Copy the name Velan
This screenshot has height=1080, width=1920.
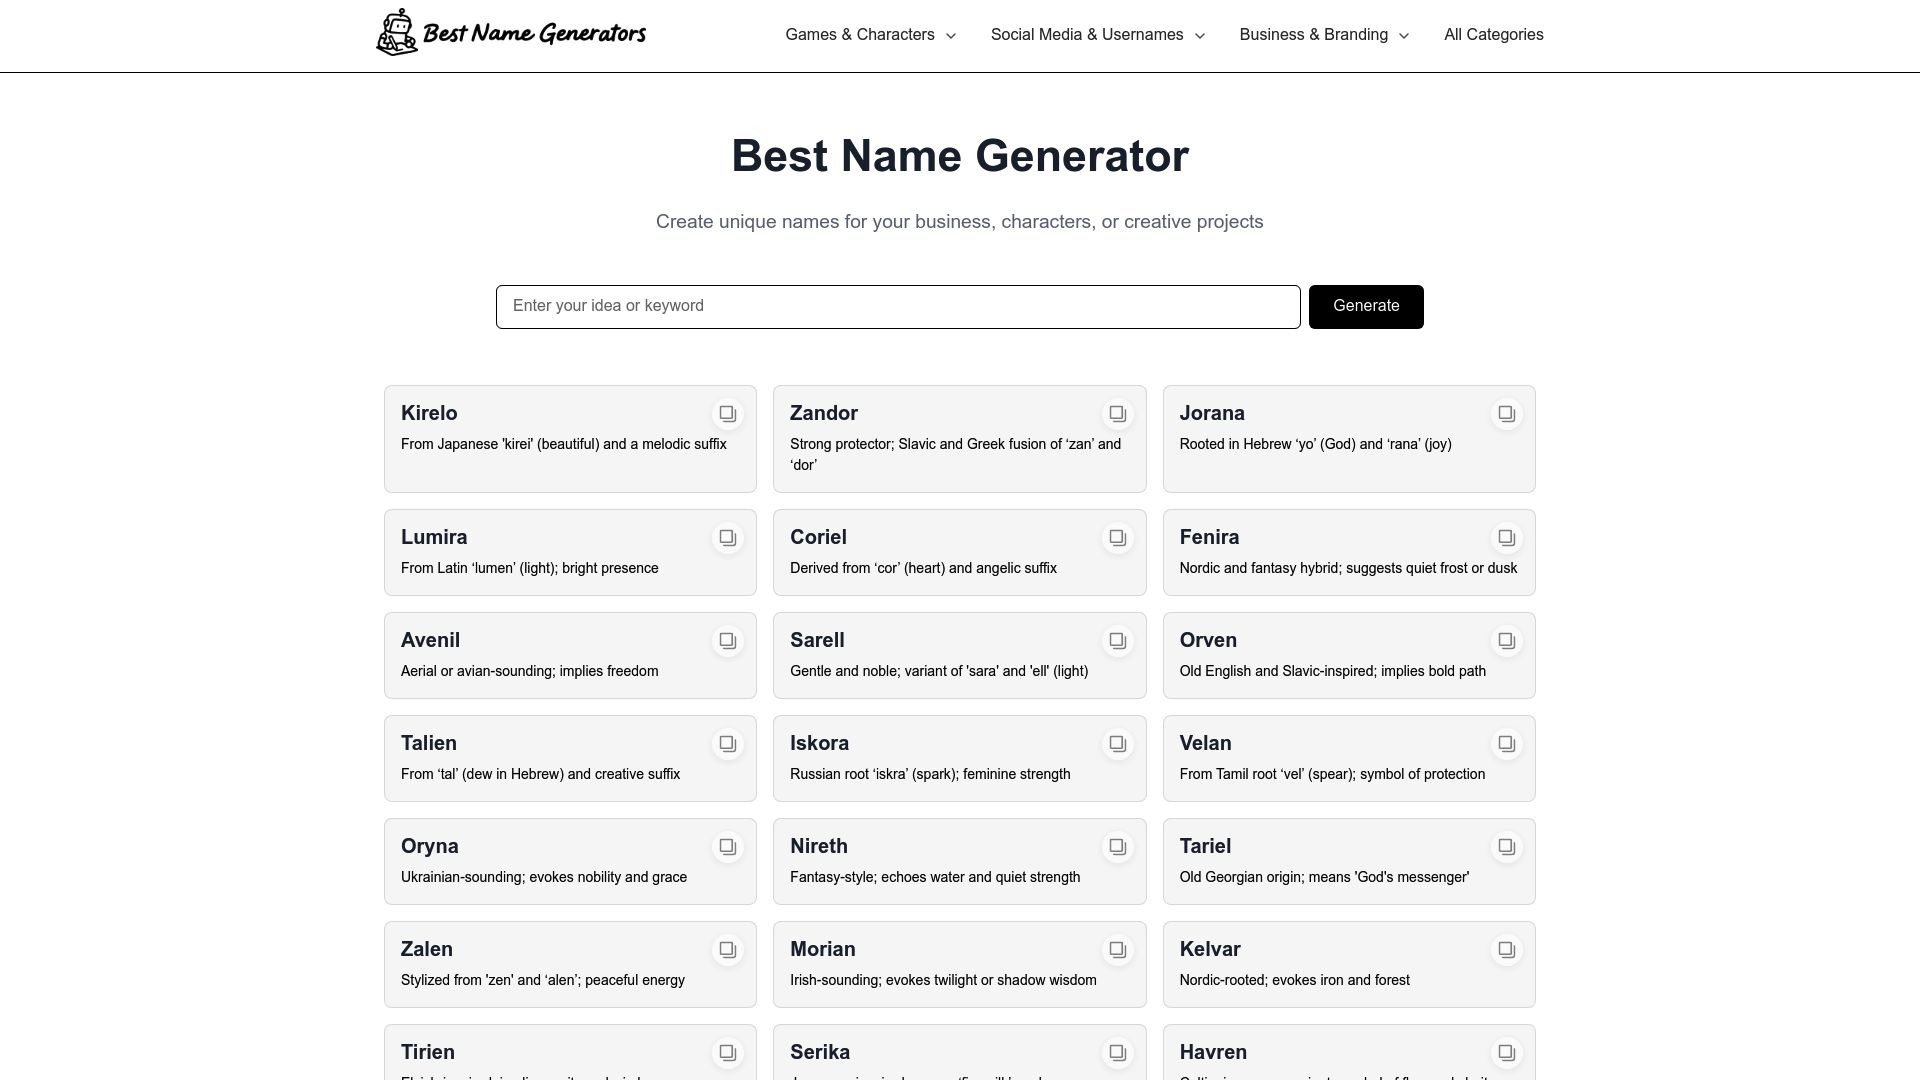[1507, 743]
